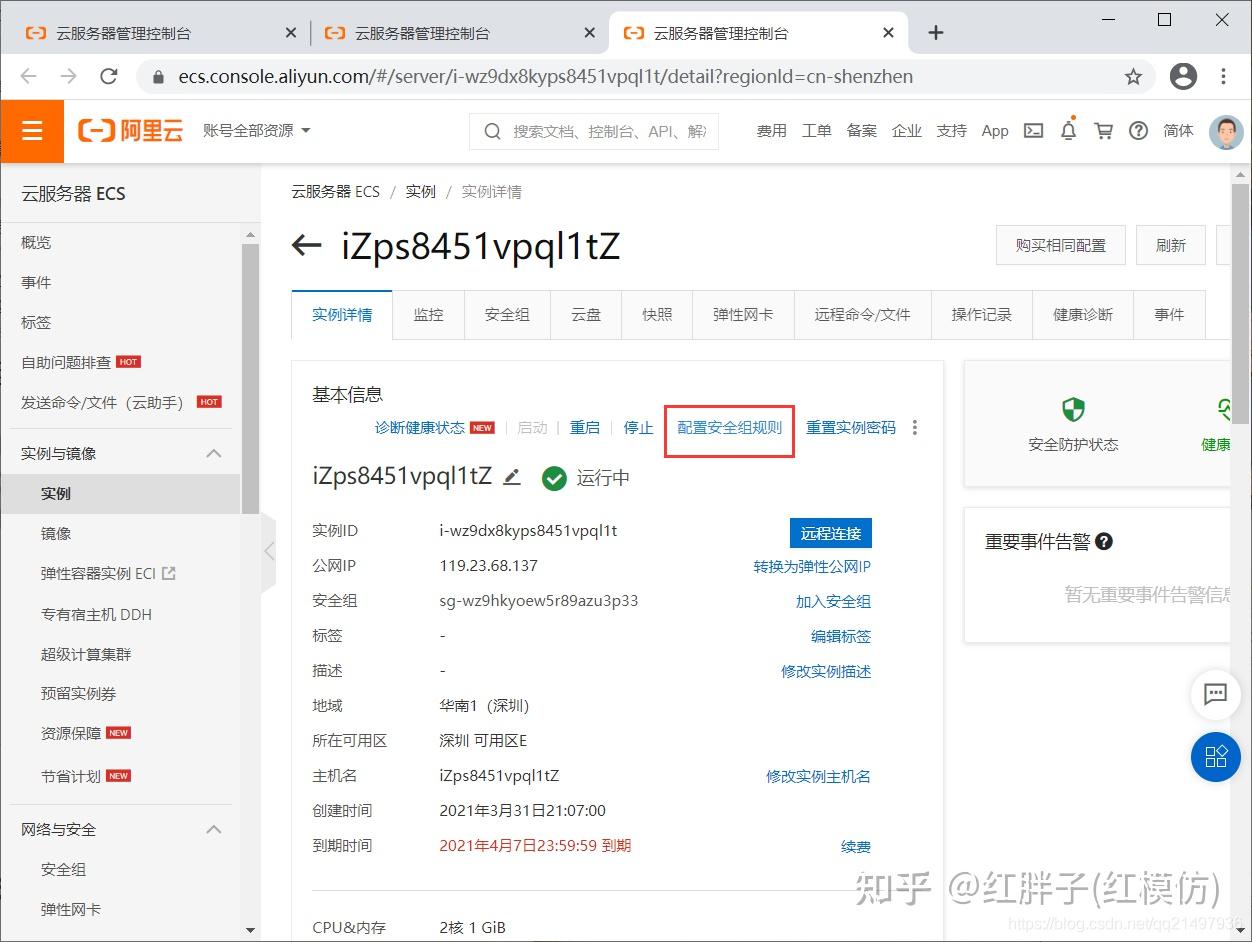Image resolution: width=1252 pixels, height=942 pixels.
Task: Open 费用 in the top menu
Action: point(771,131)
